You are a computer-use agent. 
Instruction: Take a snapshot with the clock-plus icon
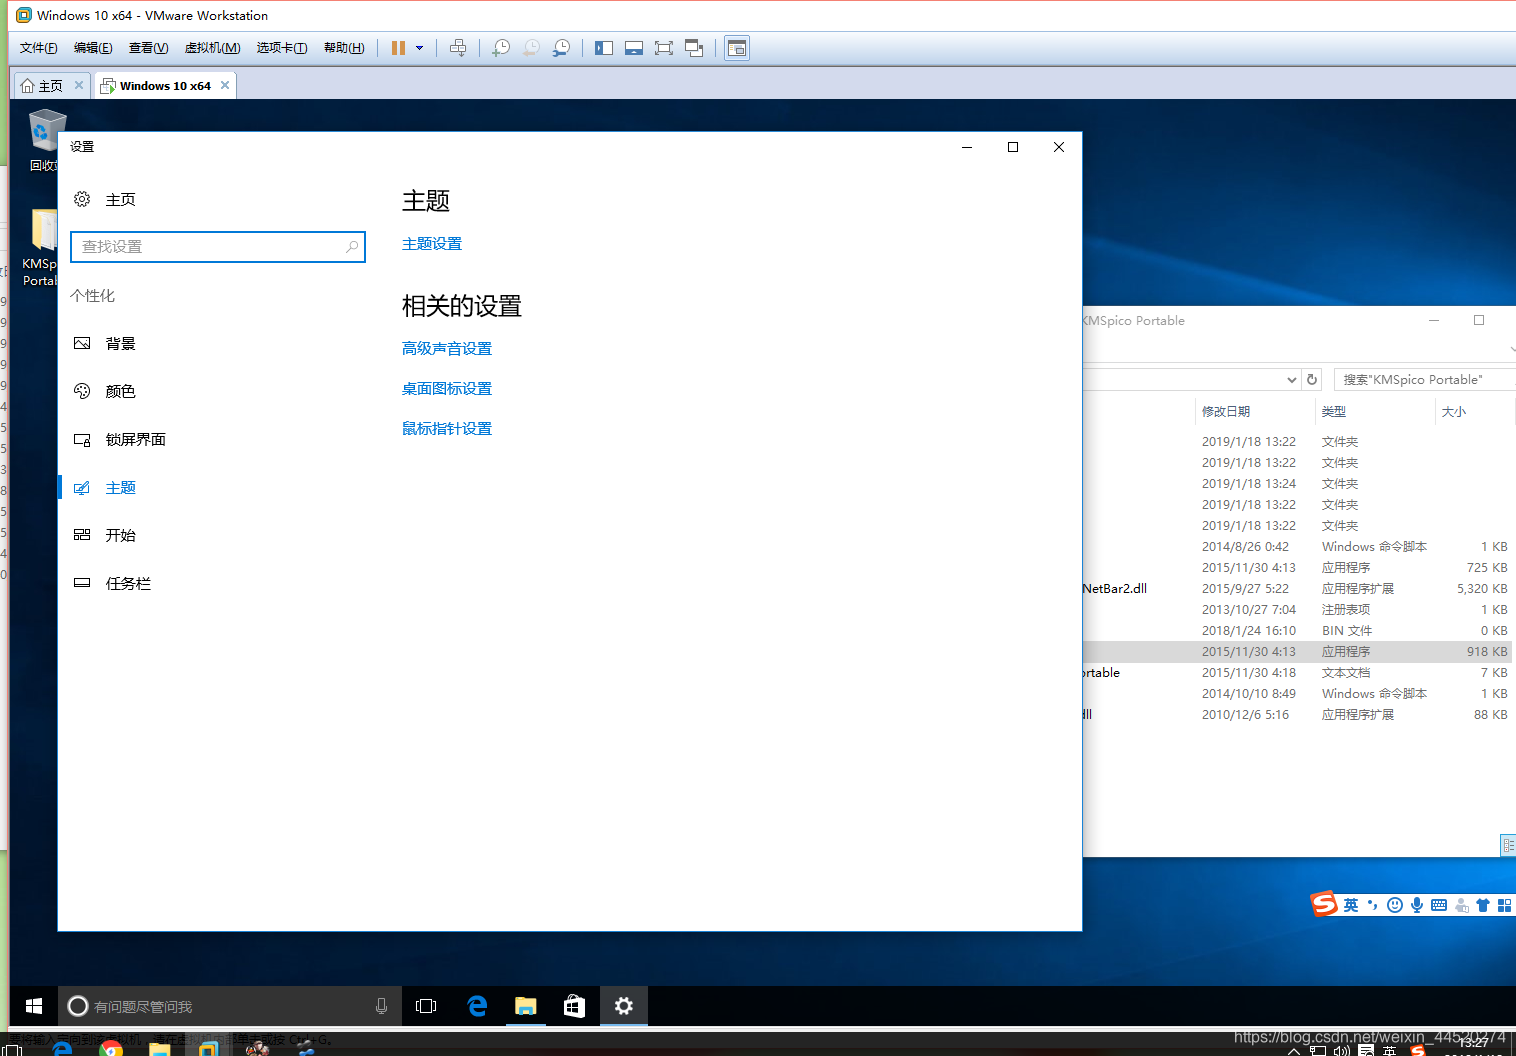pyautogui.click(x=501, y=48)
